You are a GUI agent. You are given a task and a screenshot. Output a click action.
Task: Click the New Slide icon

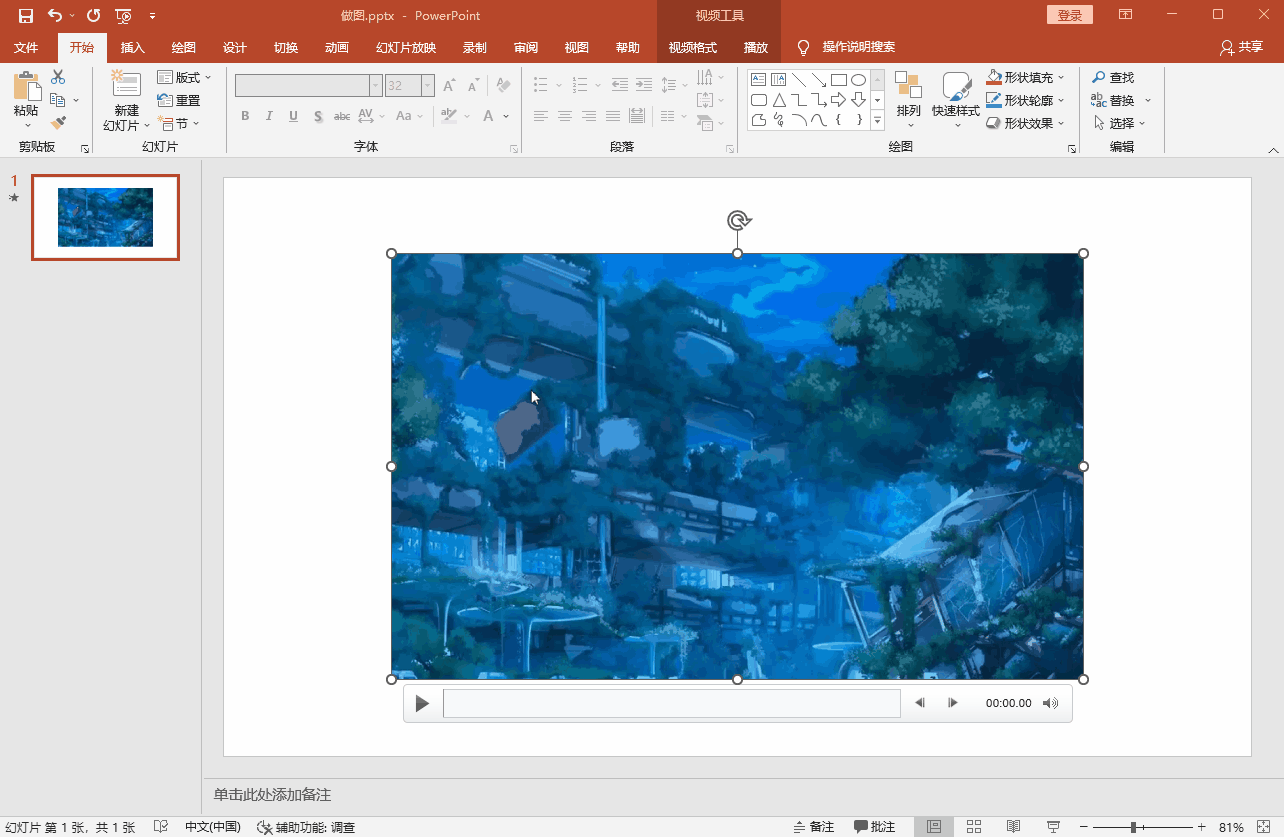126,86
